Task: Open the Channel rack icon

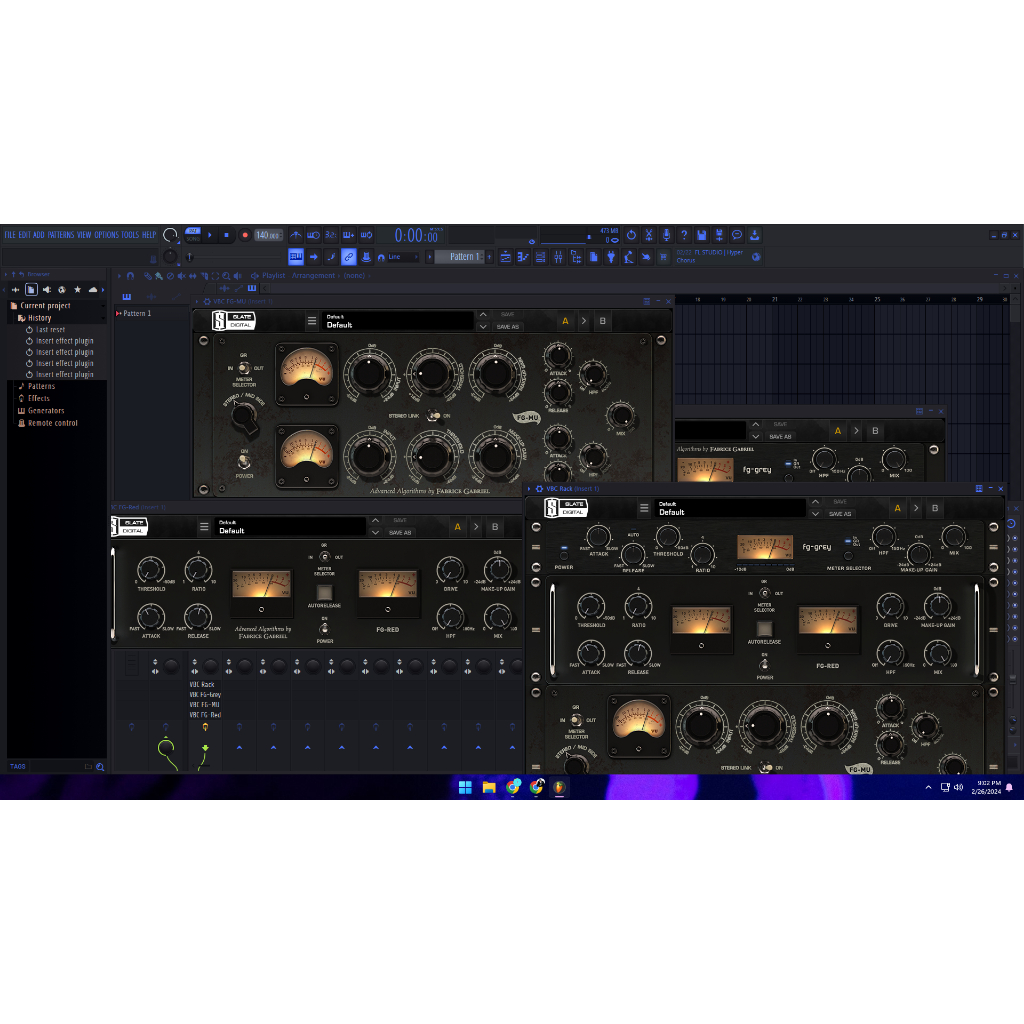Action: (x=541, y=257)
